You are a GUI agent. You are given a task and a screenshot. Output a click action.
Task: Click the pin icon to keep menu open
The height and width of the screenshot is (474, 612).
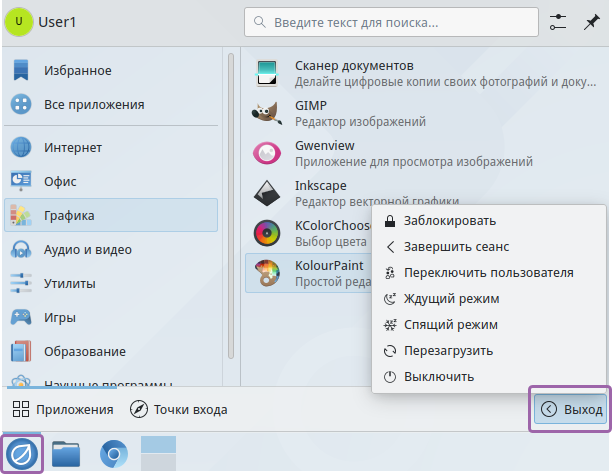pos(592,21)
